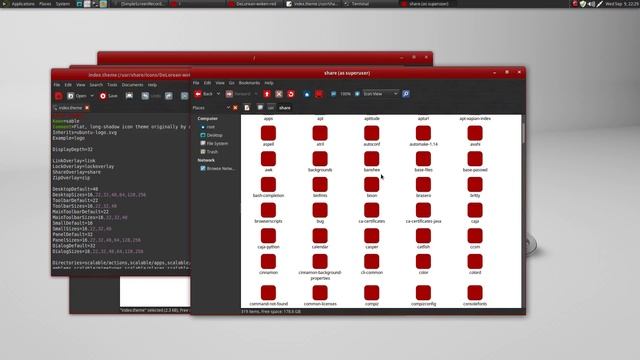Click the share path button

click(285, 108)
